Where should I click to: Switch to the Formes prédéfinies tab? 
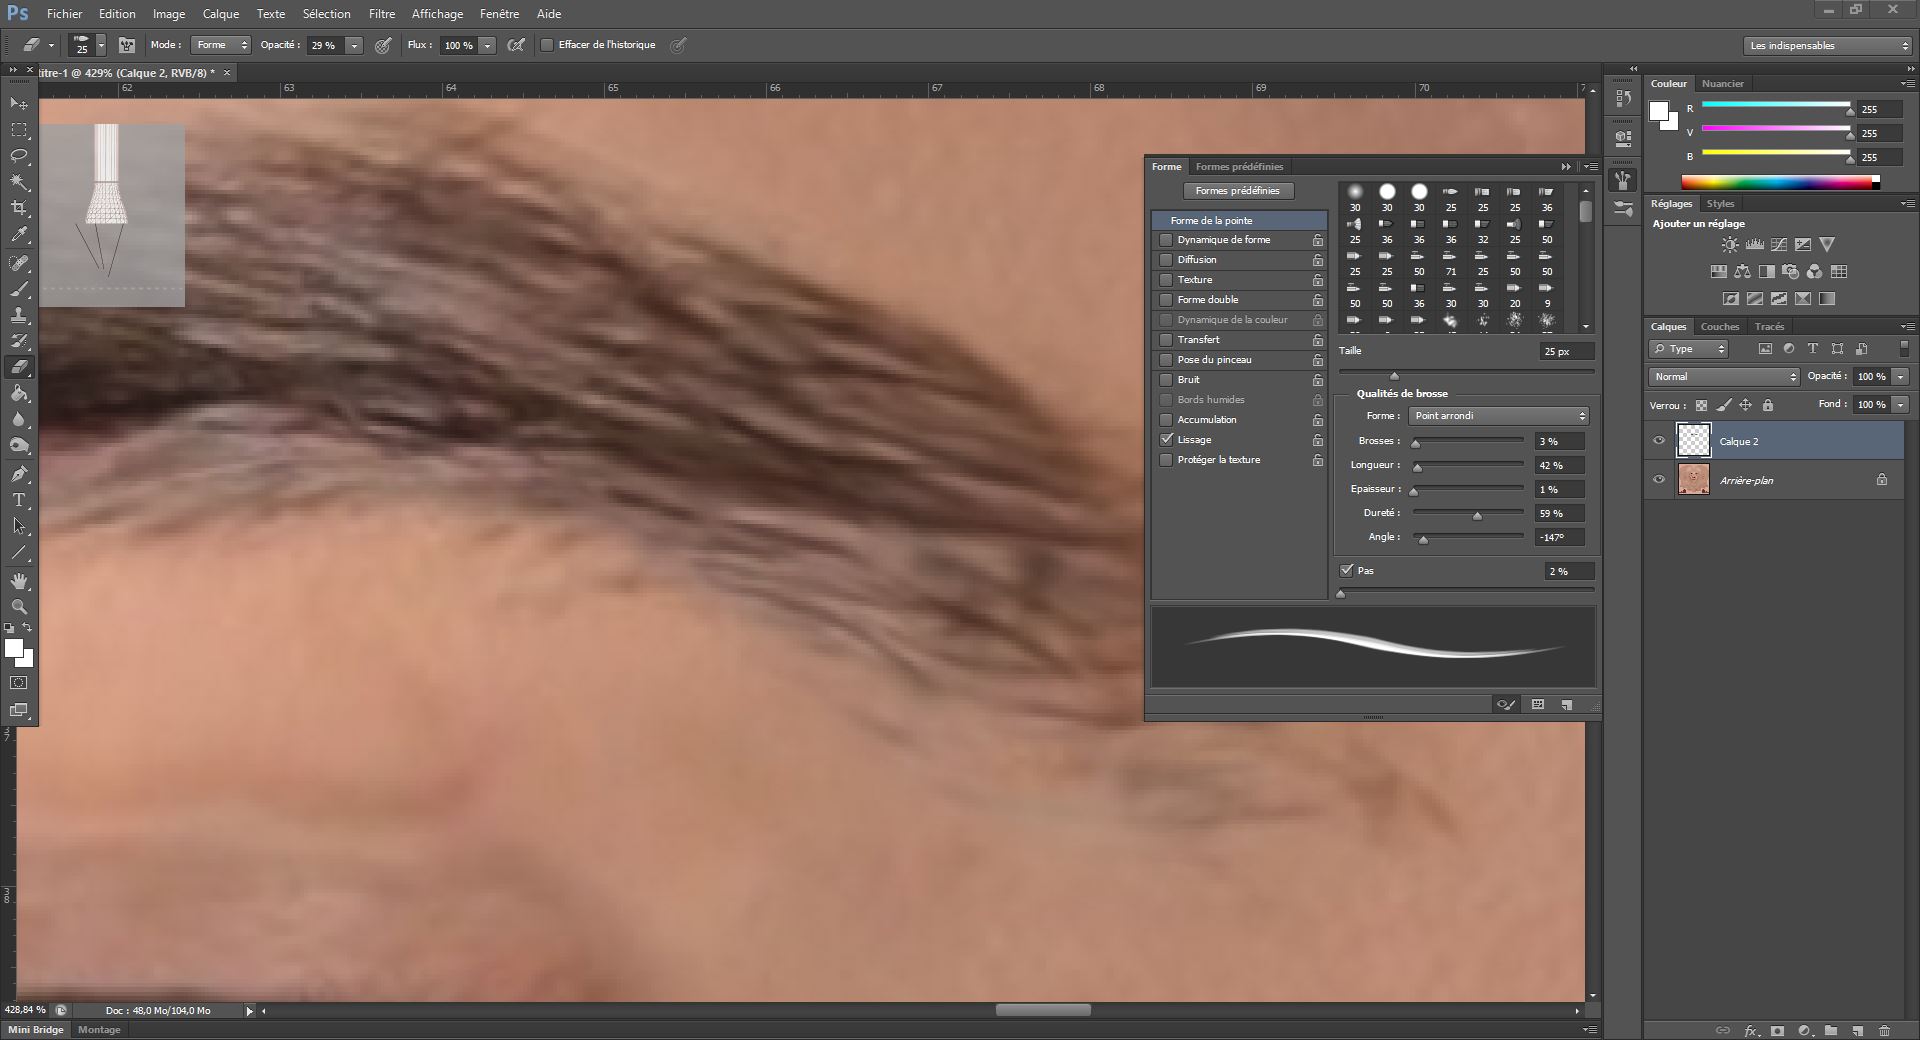point(1239,167)
